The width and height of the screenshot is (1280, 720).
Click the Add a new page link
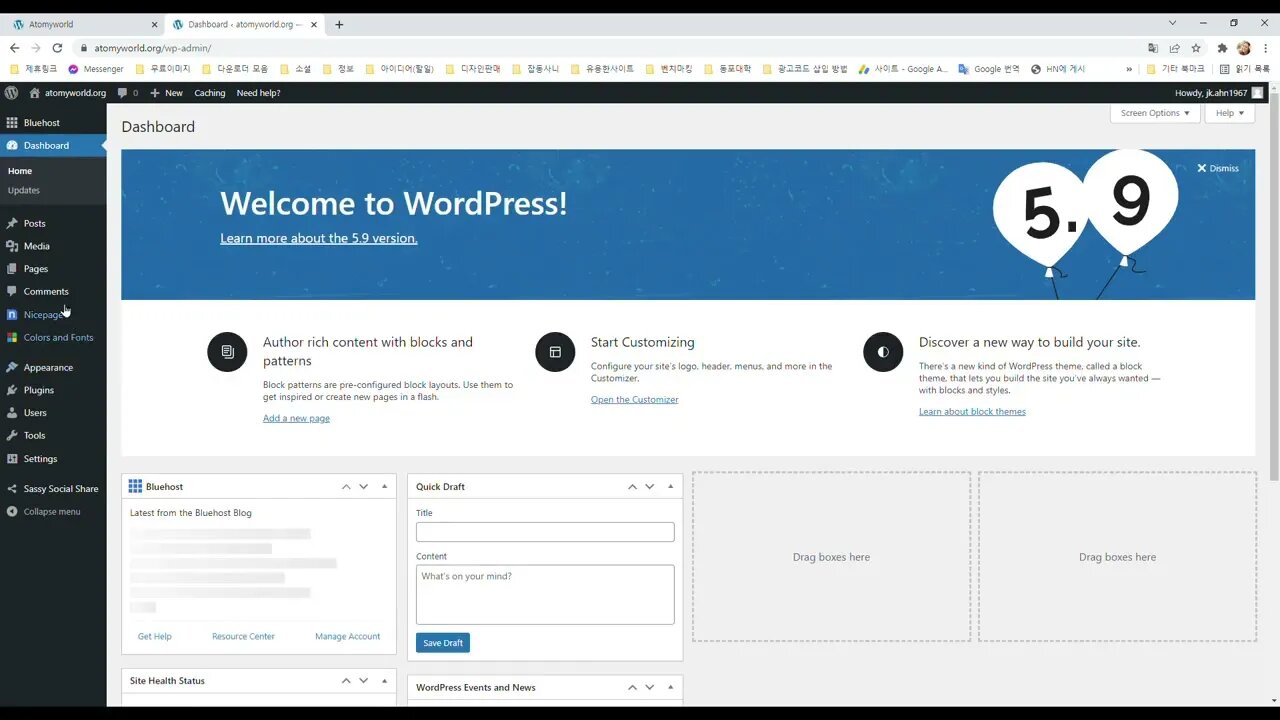[296, 418]
